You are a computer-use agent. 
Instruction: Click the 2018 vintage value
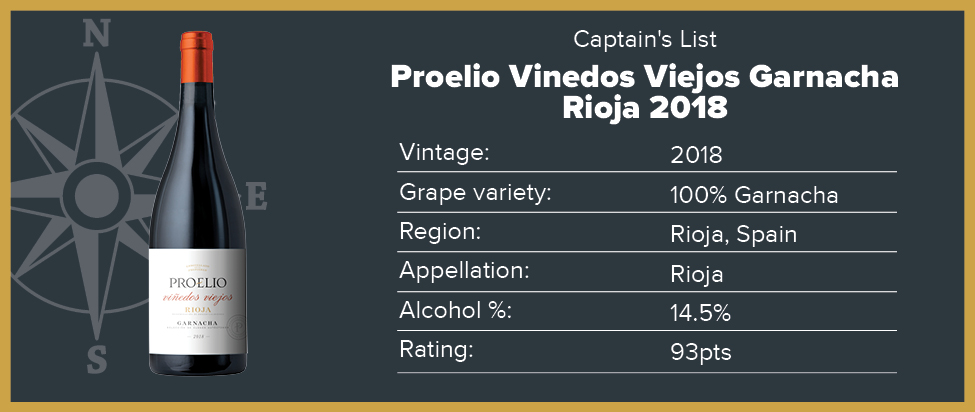tap(696, 155)
